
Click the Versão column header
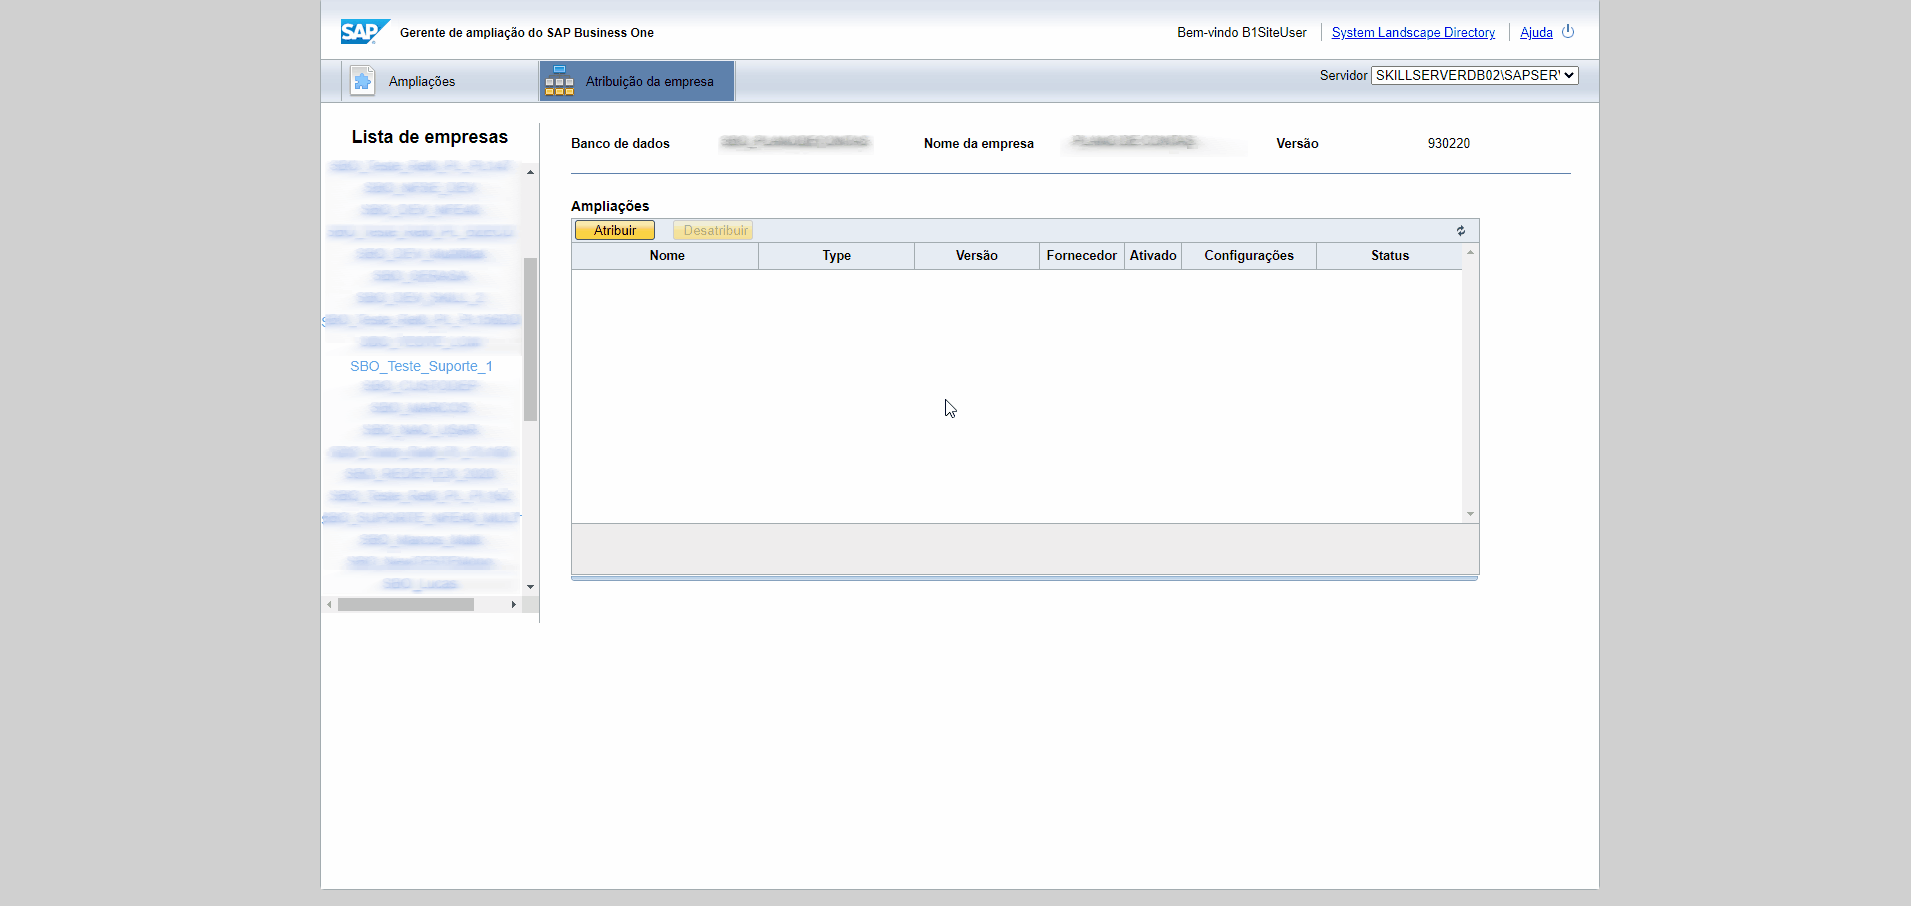977,255
